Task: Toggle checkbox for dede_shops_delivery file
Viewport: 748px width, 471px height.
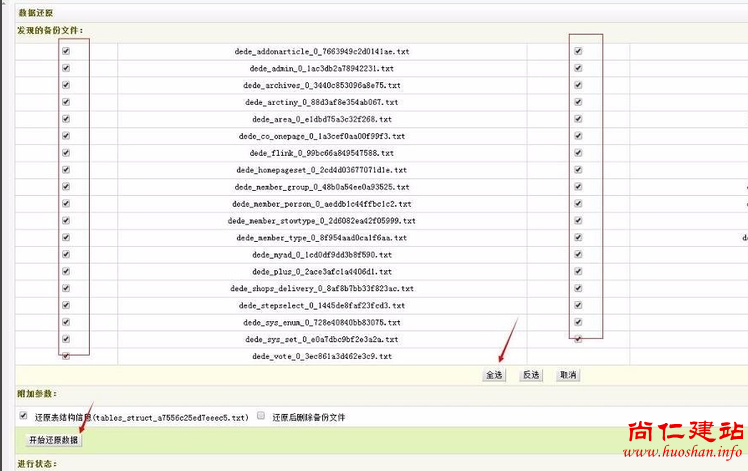Action: [66, 288]
